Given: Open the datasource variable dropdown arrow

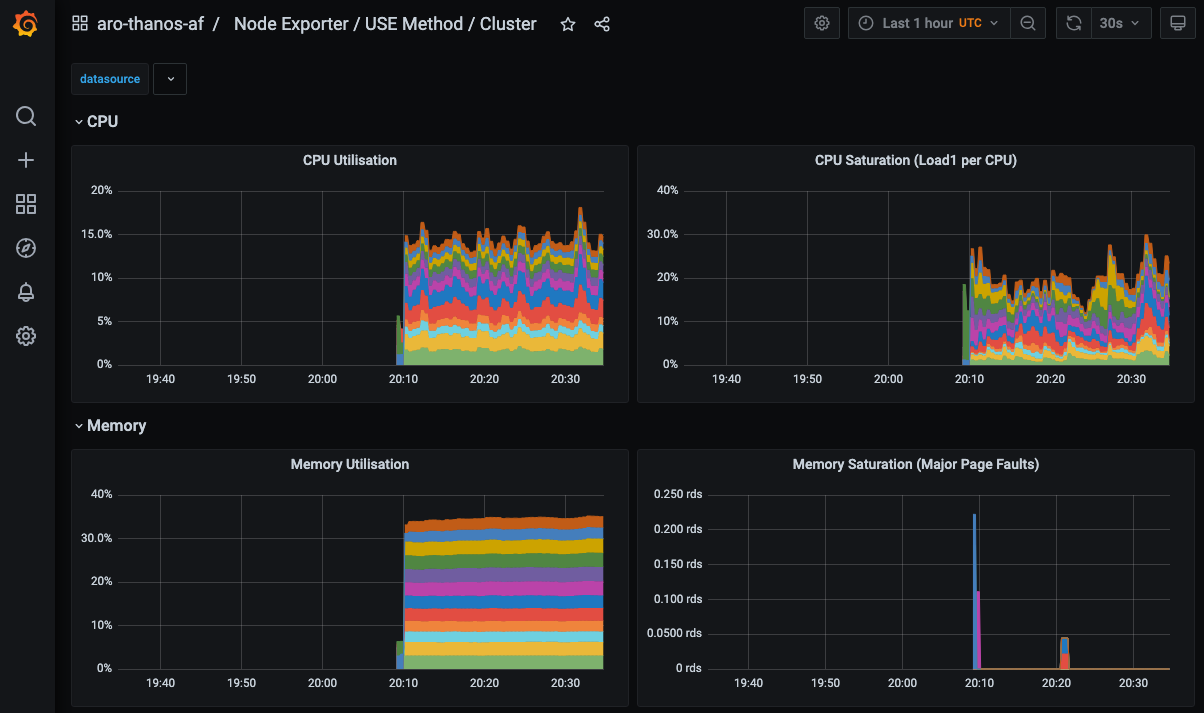Looking at the screenshot, I should (x=169, y=78).
